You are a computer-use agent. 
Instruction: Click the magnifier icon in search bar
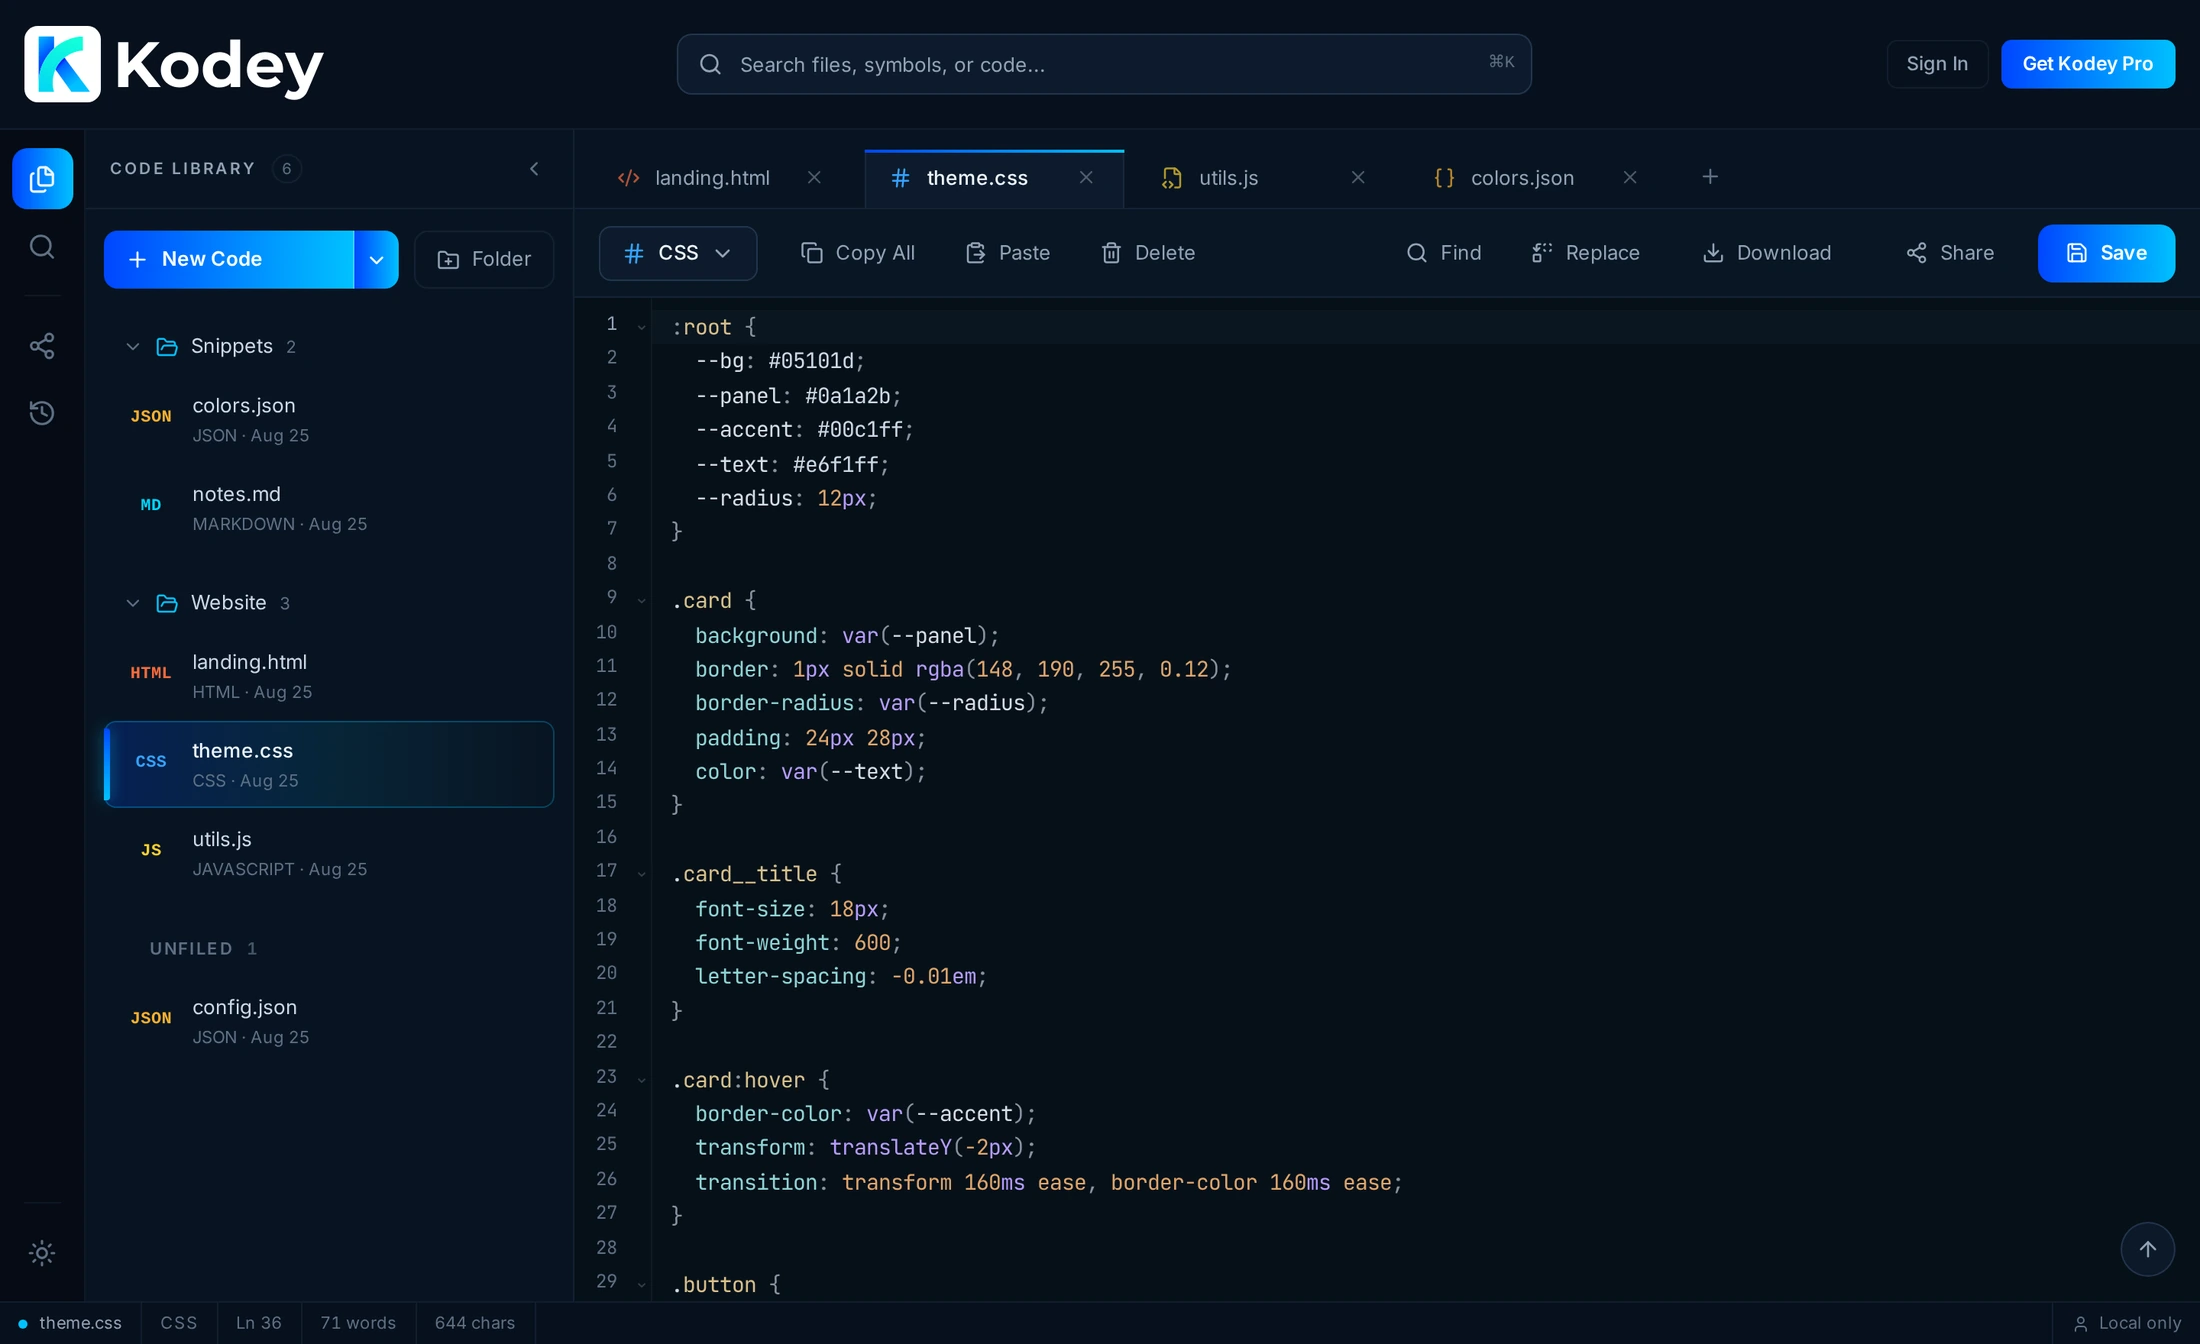click(711, 64)
